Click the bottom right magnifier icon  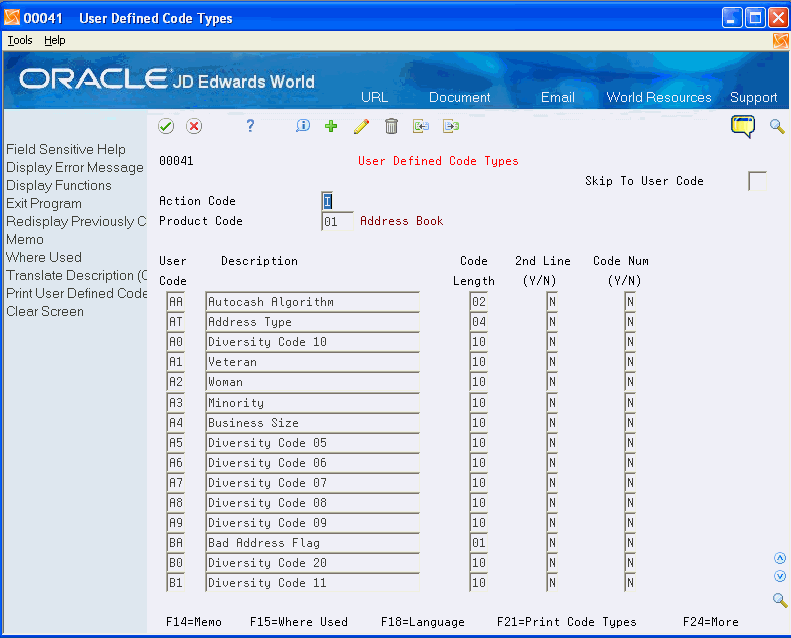780,600
